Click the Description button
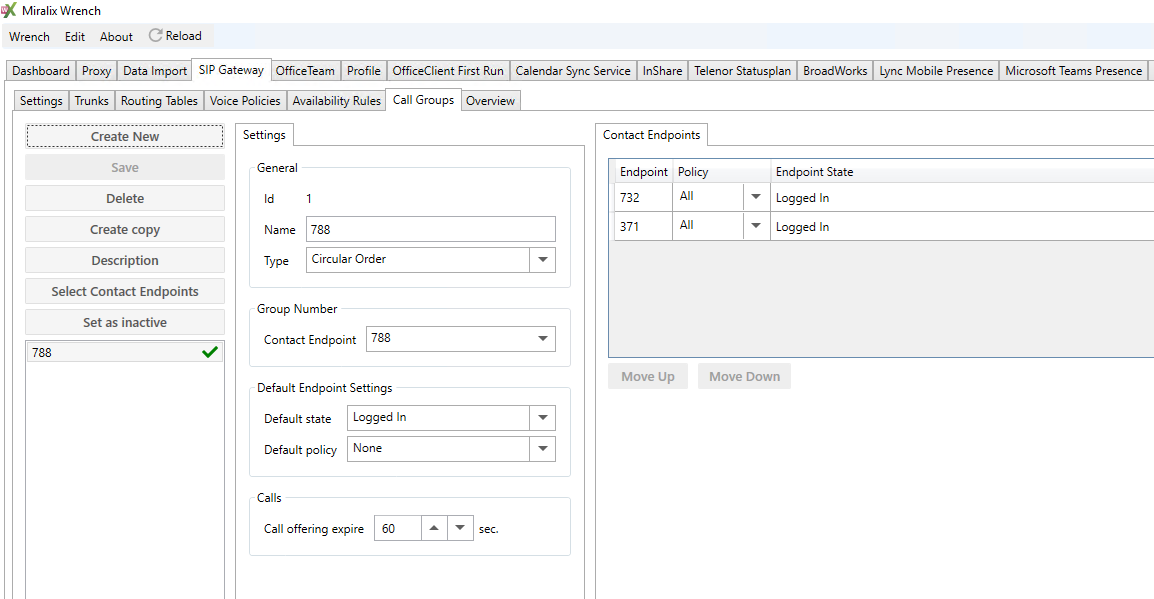Screen dimensions: 1154x599 point(125,260)
